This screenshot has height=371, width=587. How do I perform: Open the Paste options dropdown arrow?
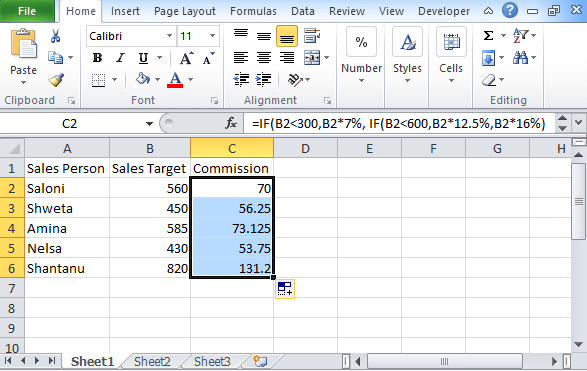[23, 83]
